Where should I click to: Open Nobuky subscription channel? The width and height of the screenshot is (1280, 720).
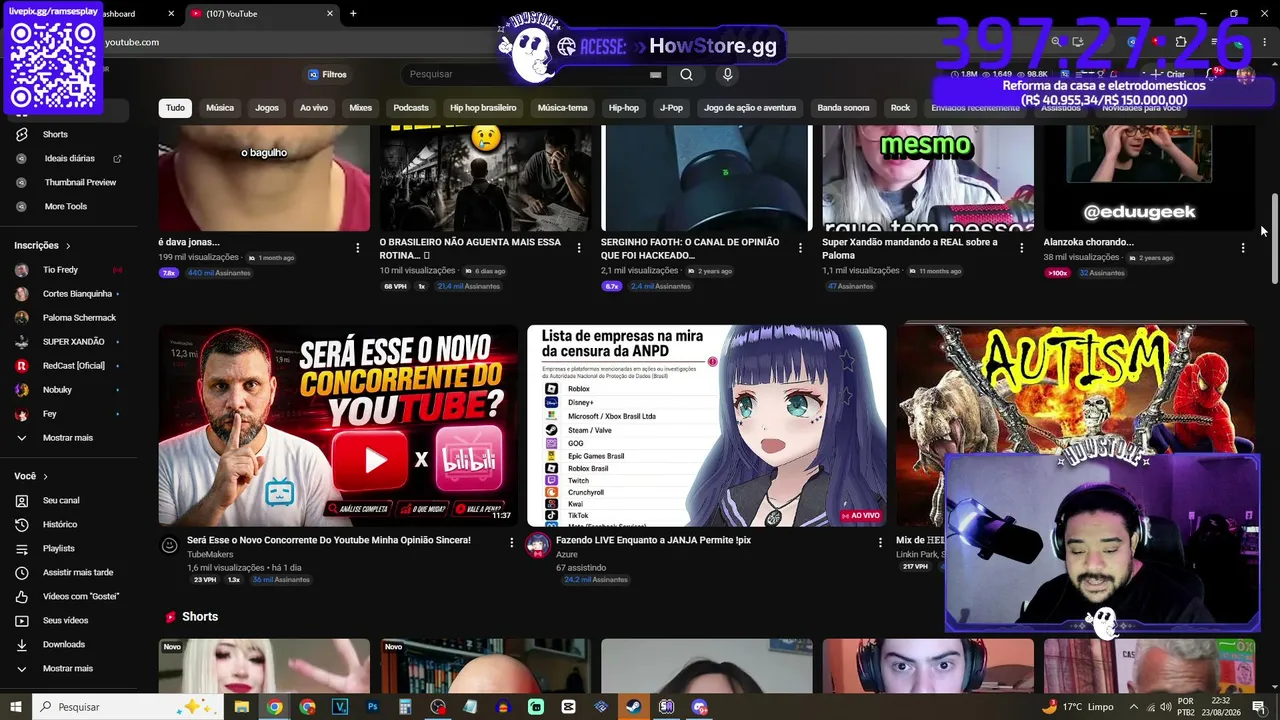[x=57, y=390]
